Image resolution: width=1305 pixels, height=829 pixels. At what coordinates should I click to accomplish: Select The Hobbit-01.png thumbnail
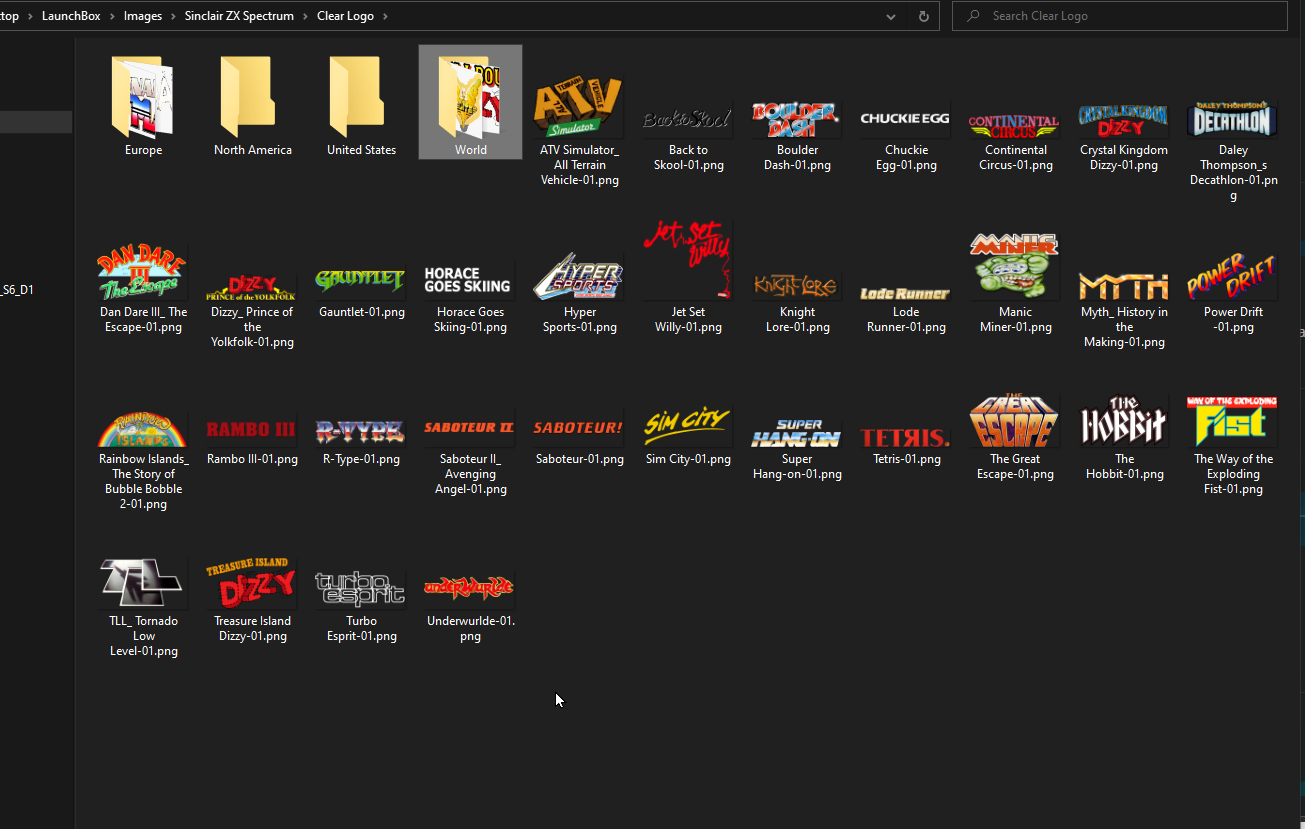pos(1124,440)
